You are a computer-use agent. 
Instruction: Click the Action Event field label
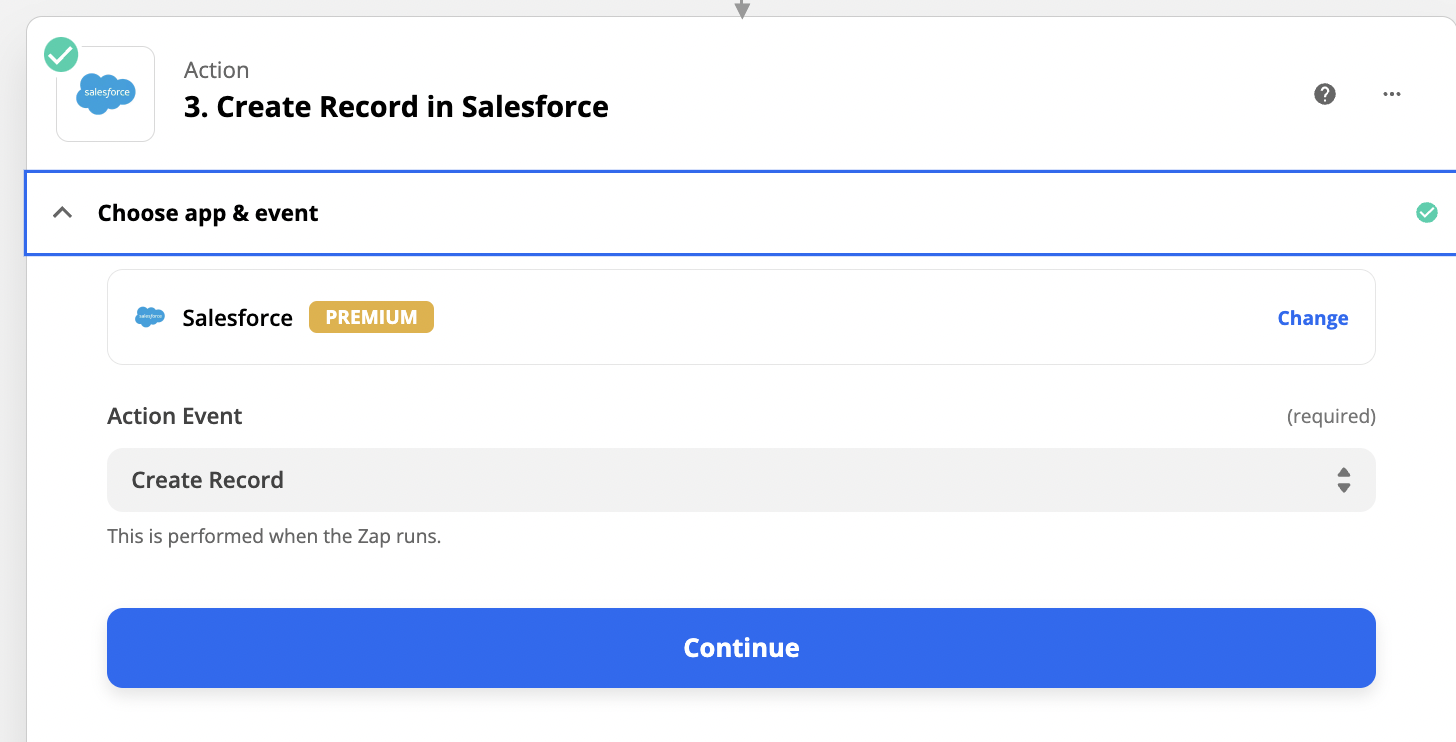[x=175, y=416]
